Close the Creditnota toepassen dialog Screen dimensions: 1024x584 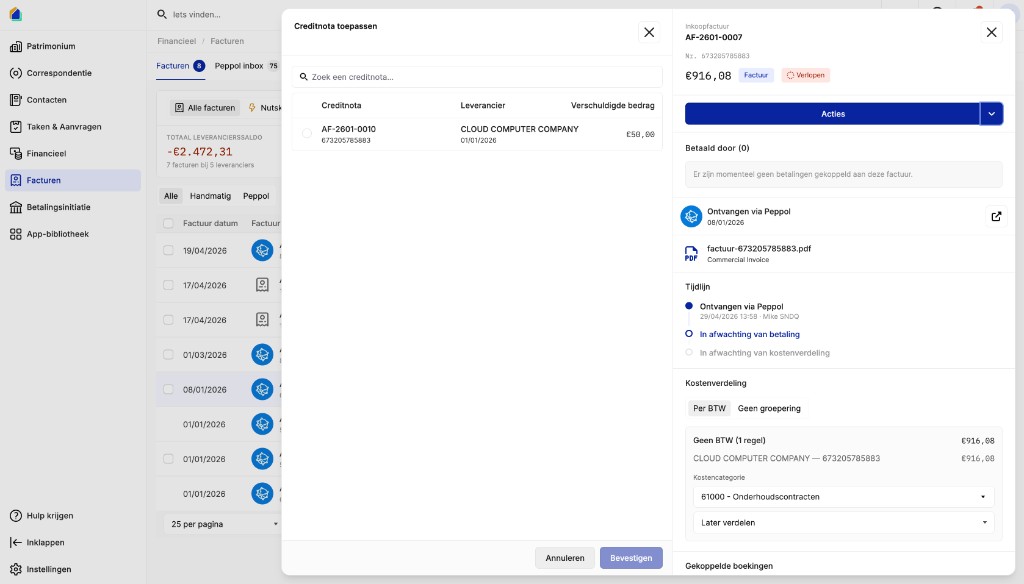pyautogui.click(x=649, y=32)
